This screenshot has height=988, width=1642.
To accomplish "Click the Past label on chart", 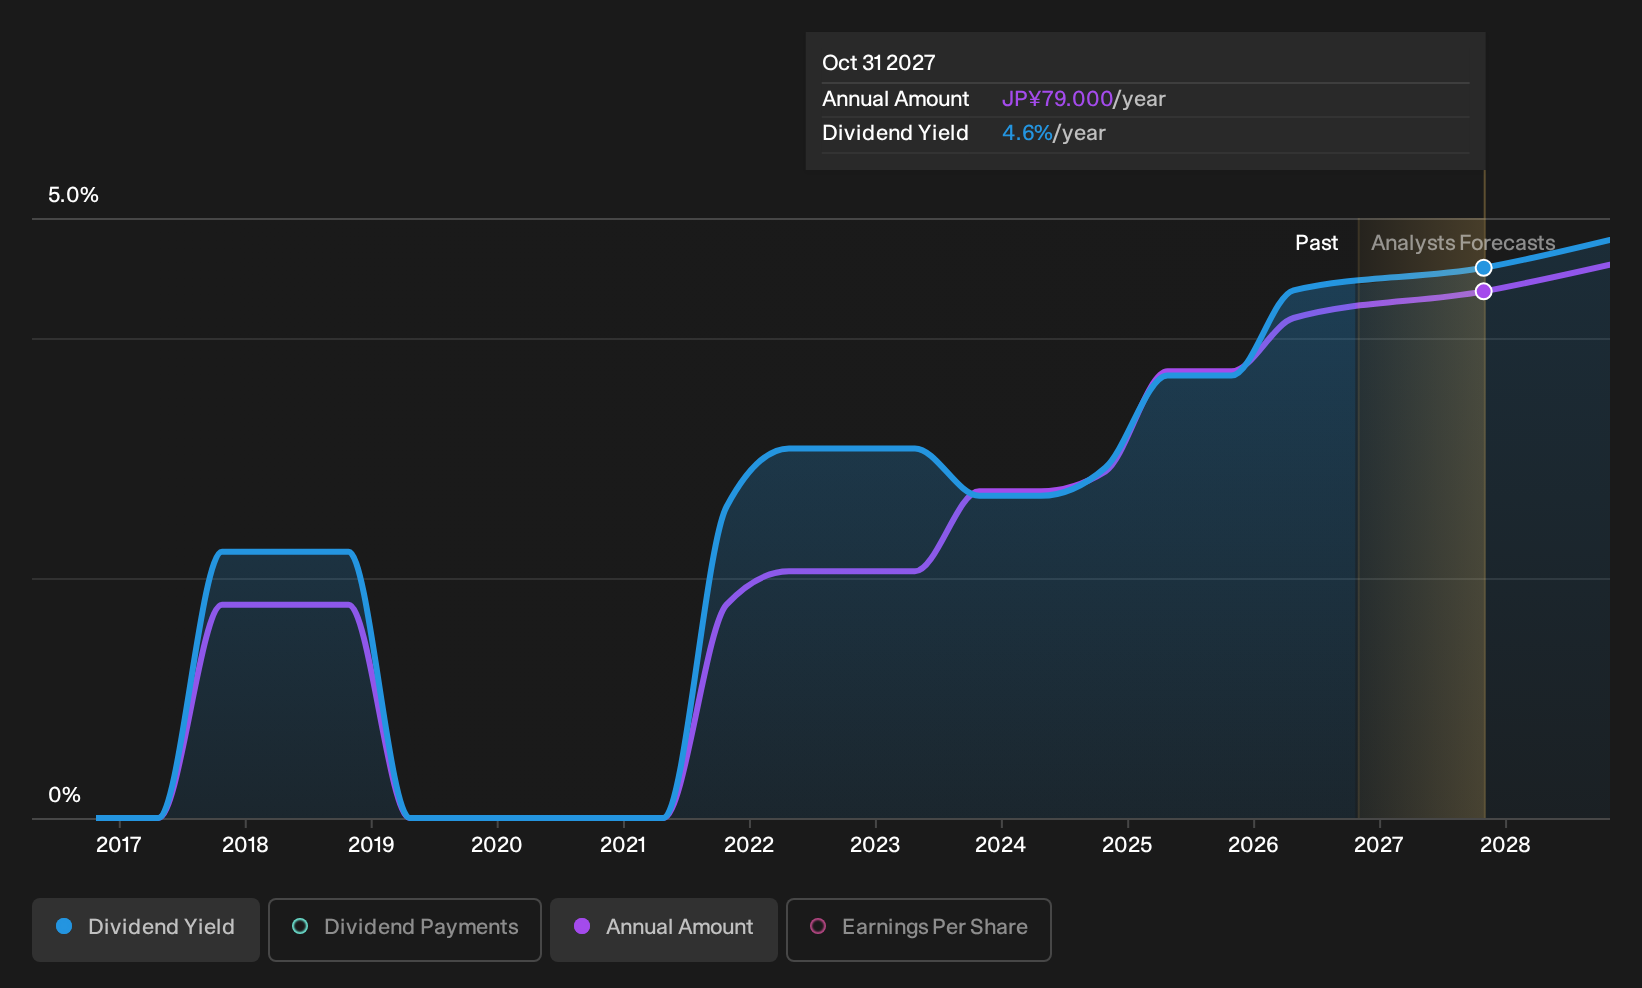I will (x=1316, y=243).
